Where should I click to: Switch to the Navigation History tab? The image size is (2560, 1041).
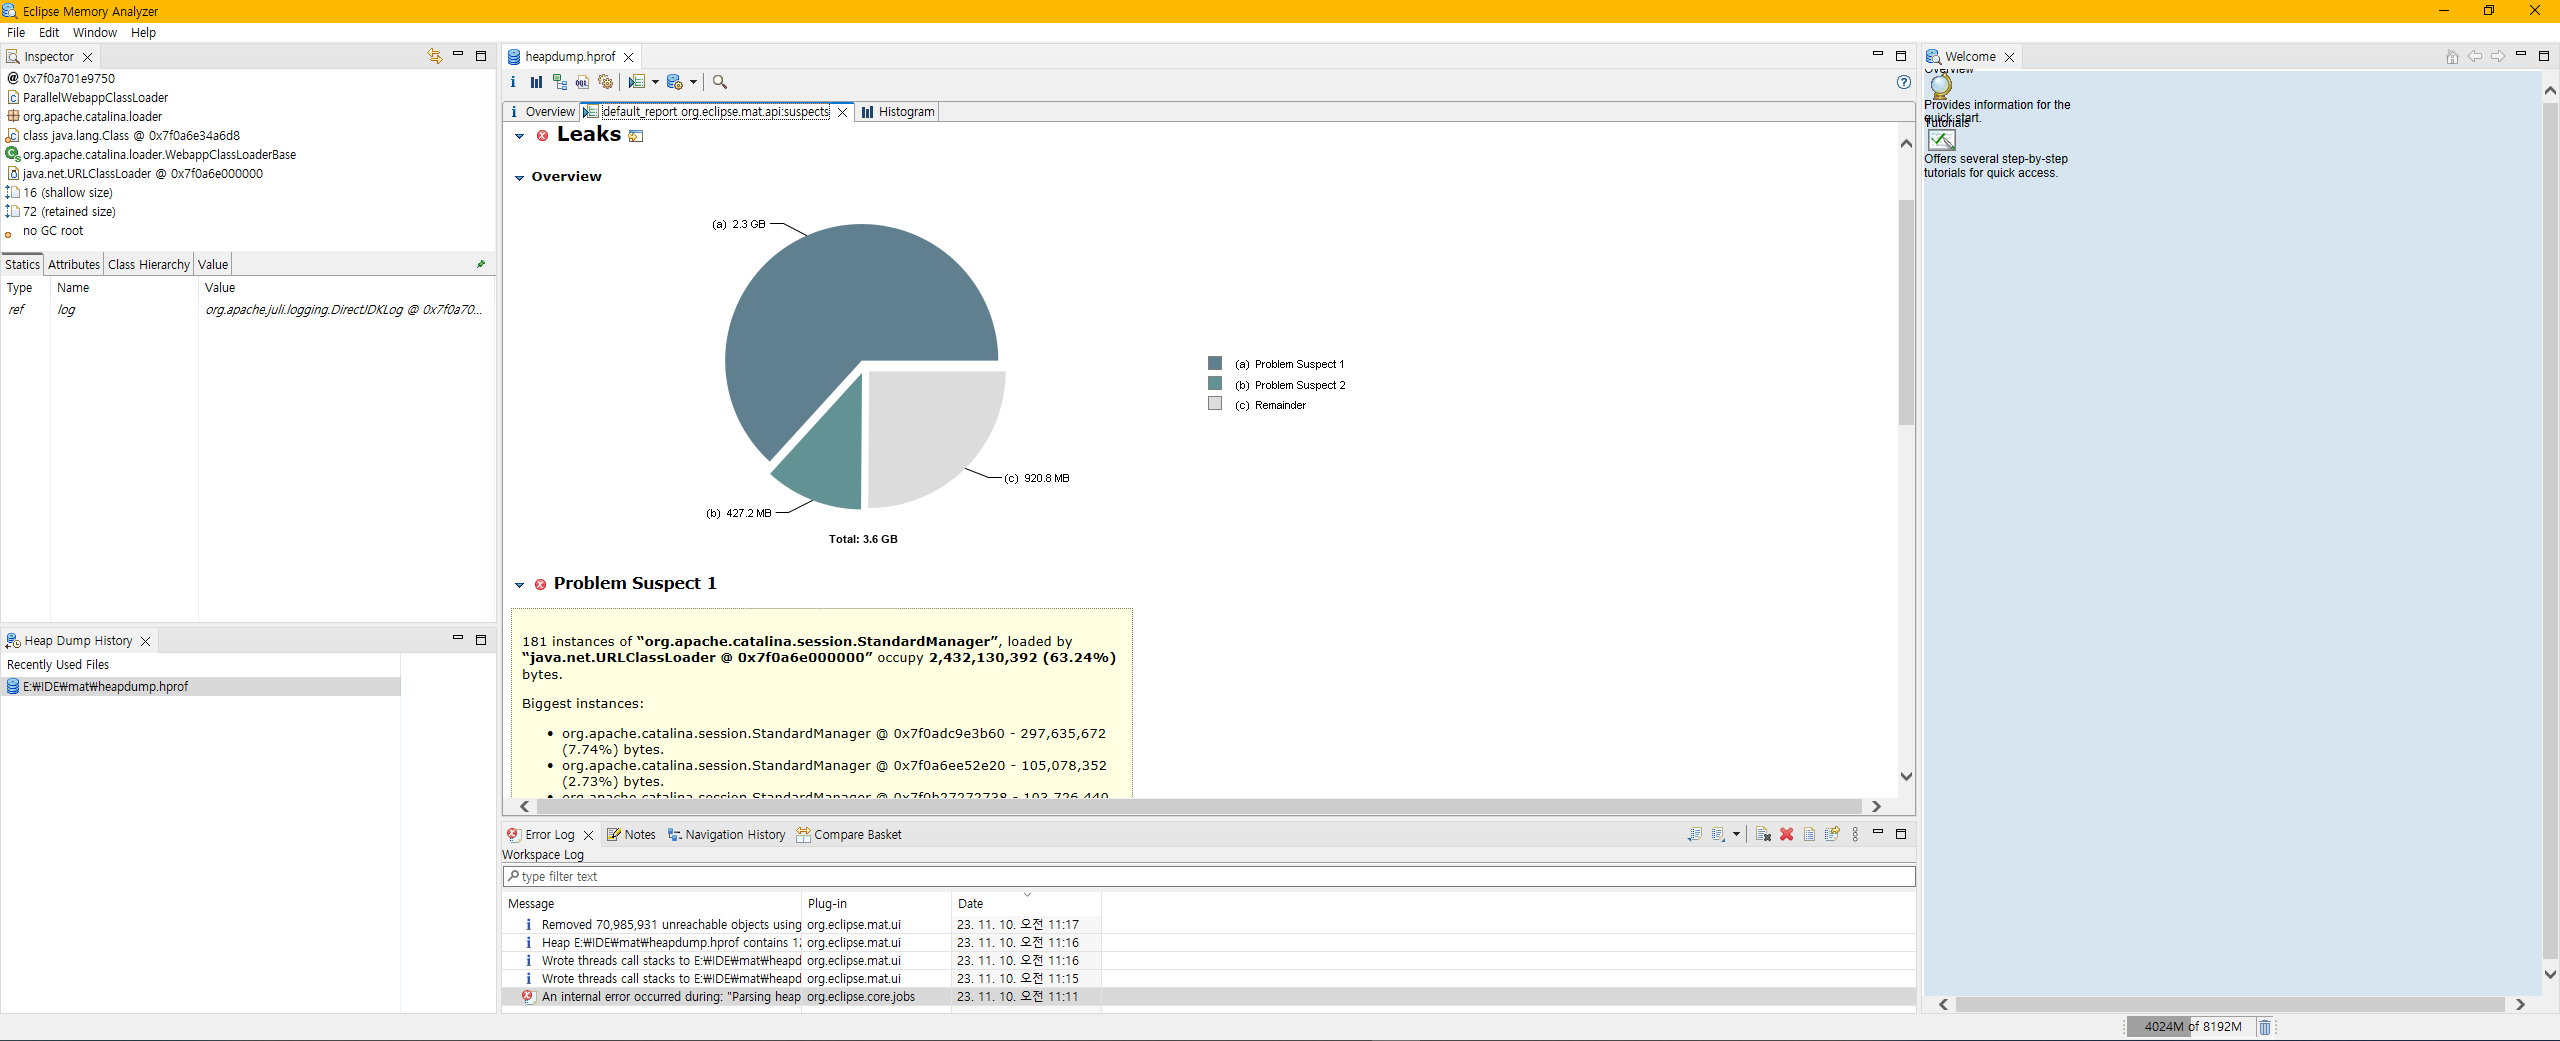pyautogui.click(x=727, y=835)
